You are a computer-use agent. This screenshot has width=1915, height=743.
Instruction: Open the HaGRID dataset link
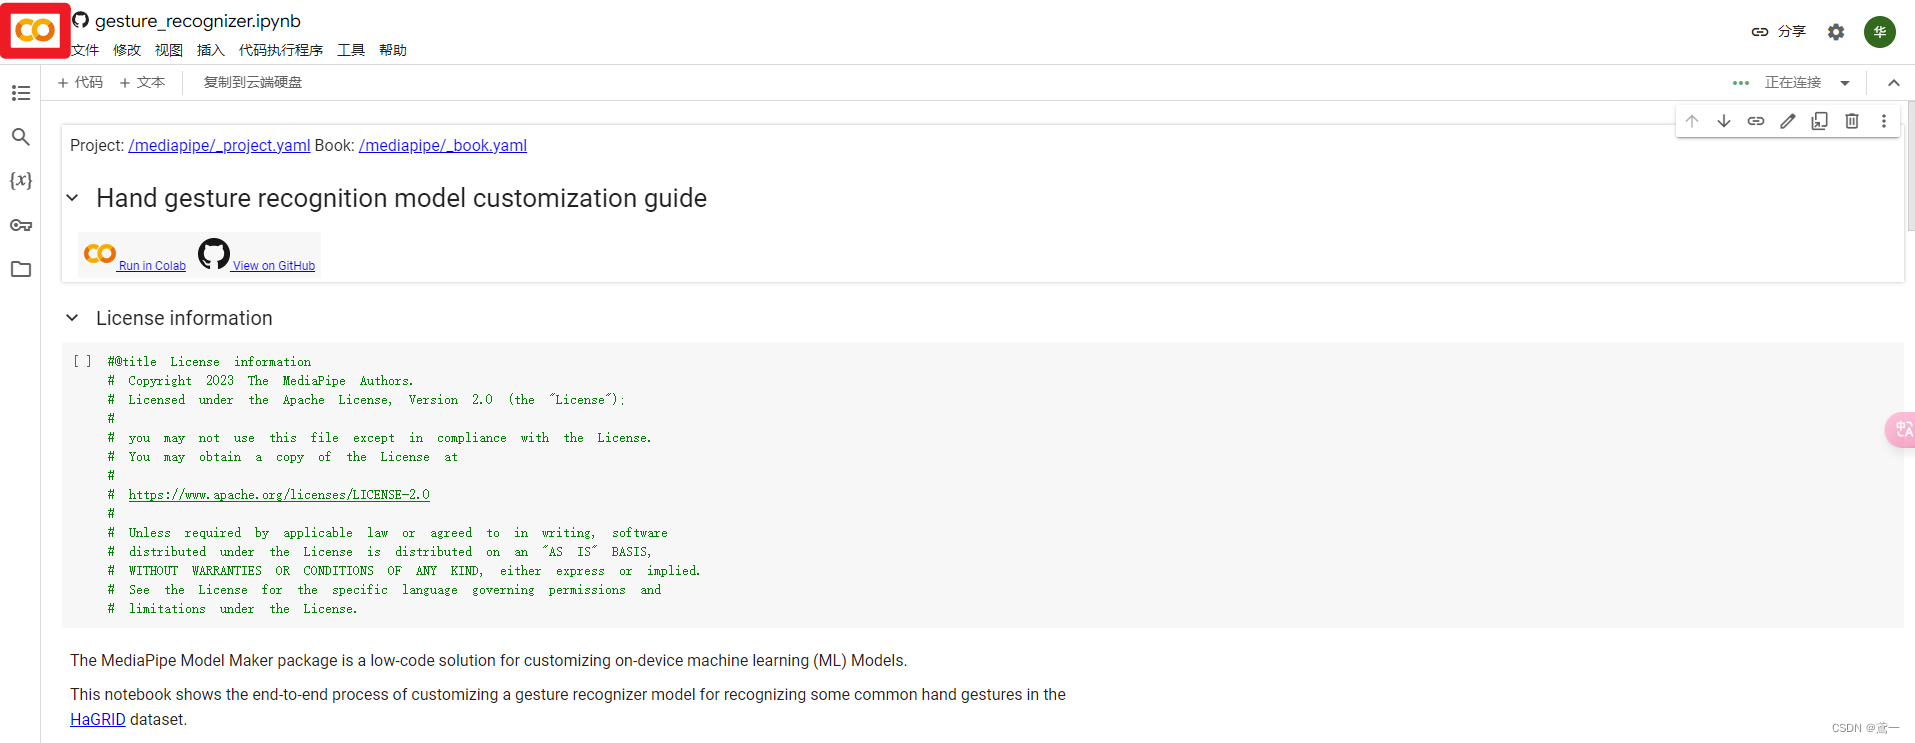point(98,719)
